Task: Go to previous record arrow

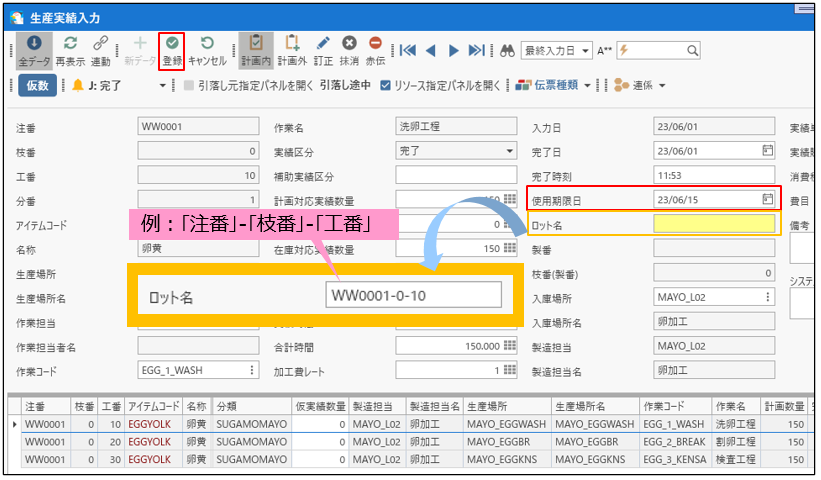Action: (431, 50)
